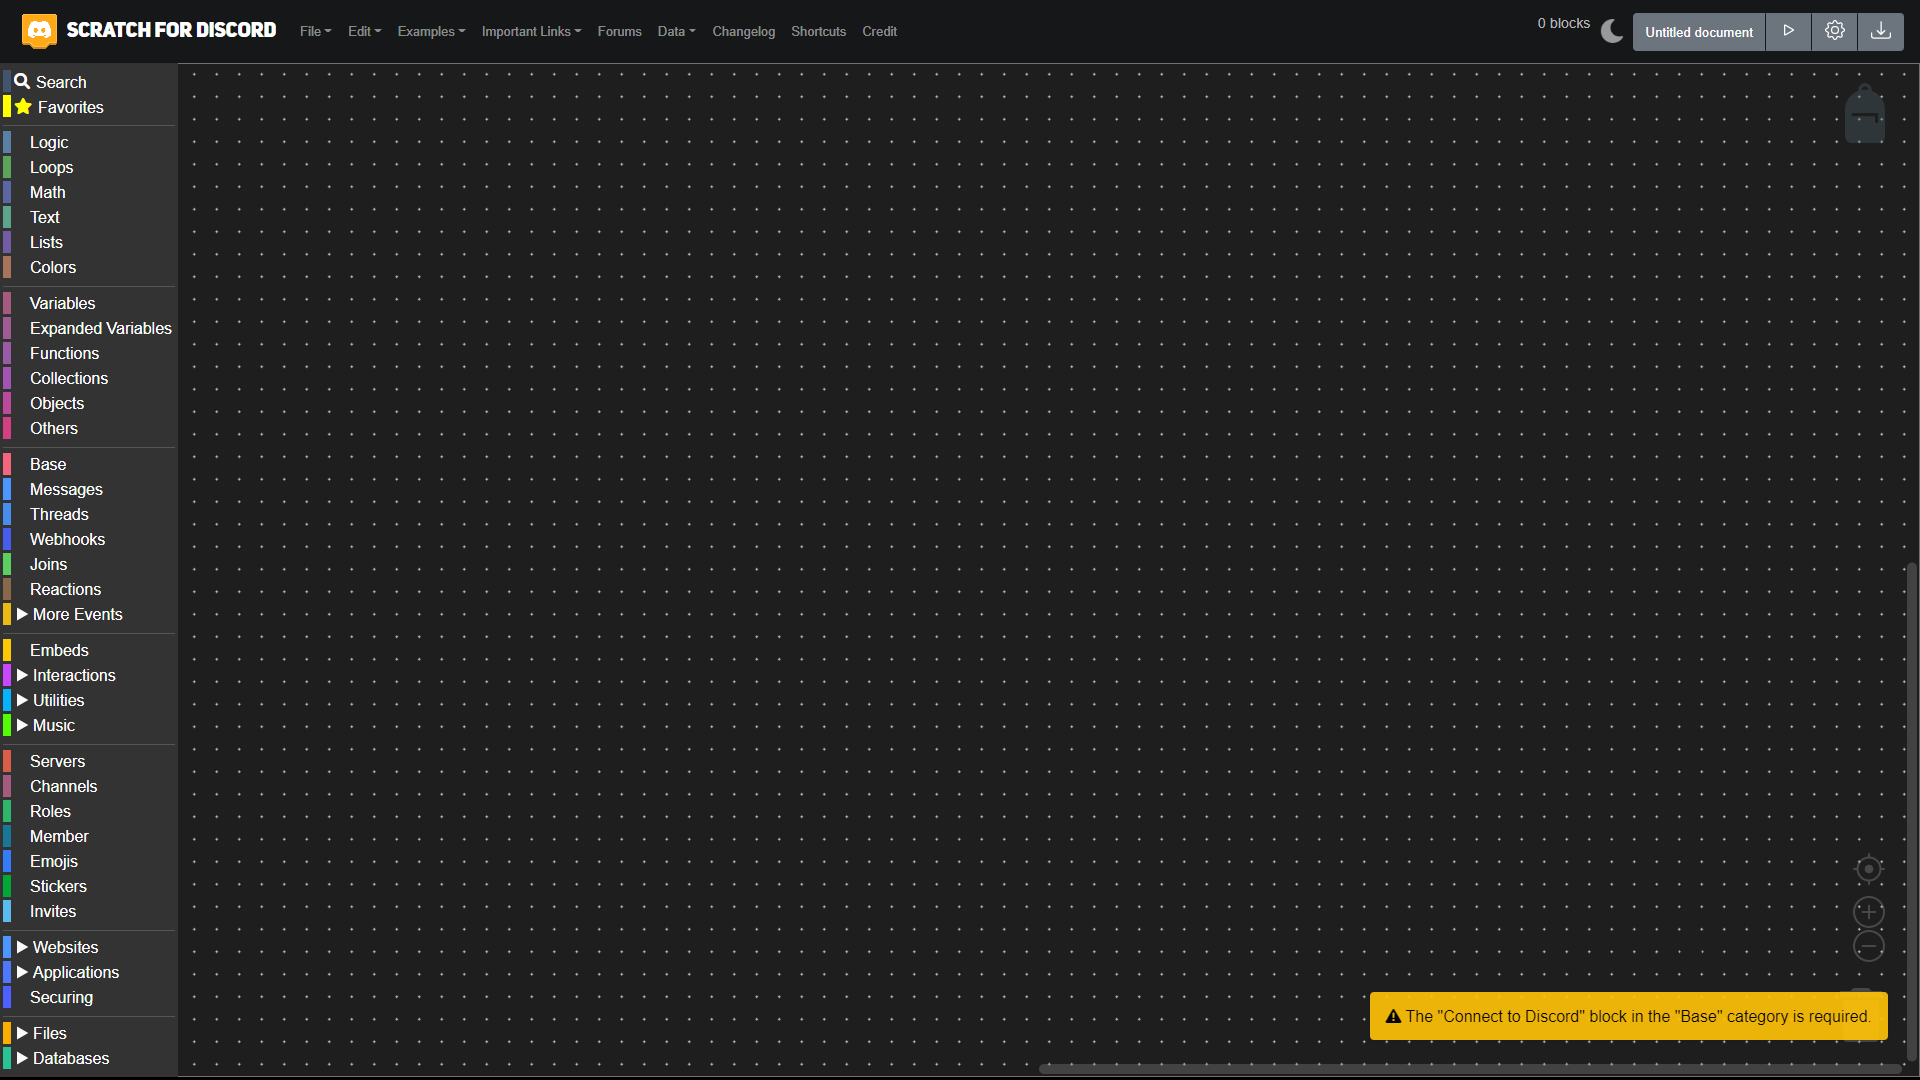Toggle dark mode with the moon icon
1920x1080 pixels.
tap(1612, 32)
